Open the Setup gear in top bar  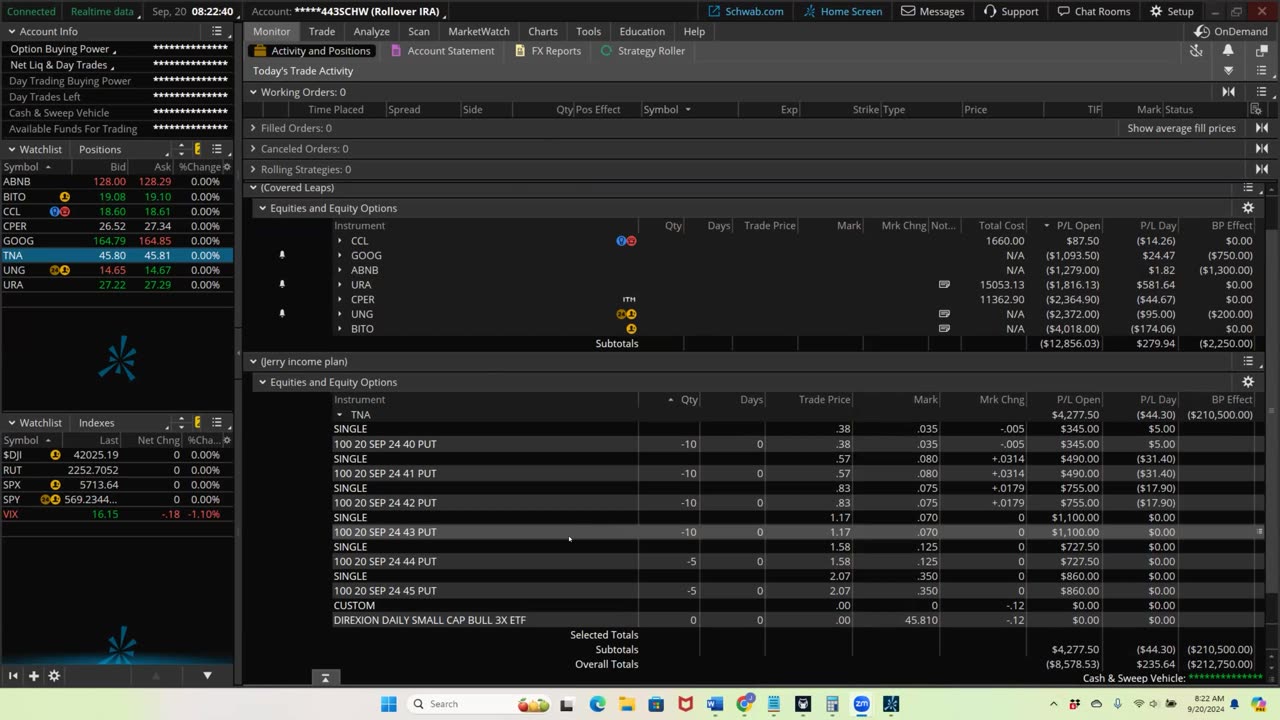pyautogui.click(x=1156, y=11)
